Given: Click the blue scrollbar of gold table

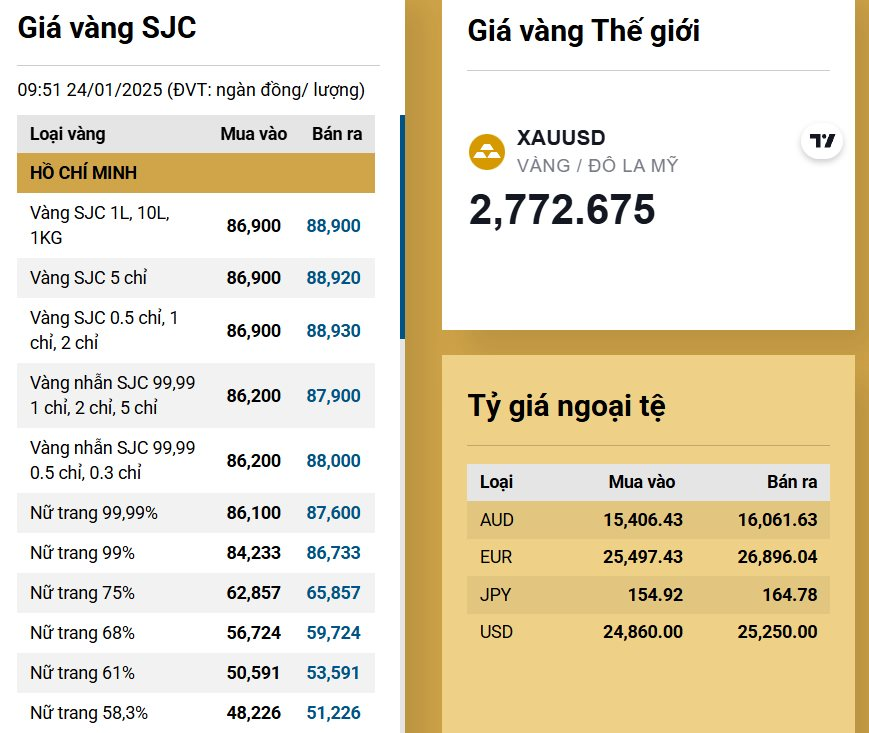Looking at the screenshot, I should coord(402,227).
